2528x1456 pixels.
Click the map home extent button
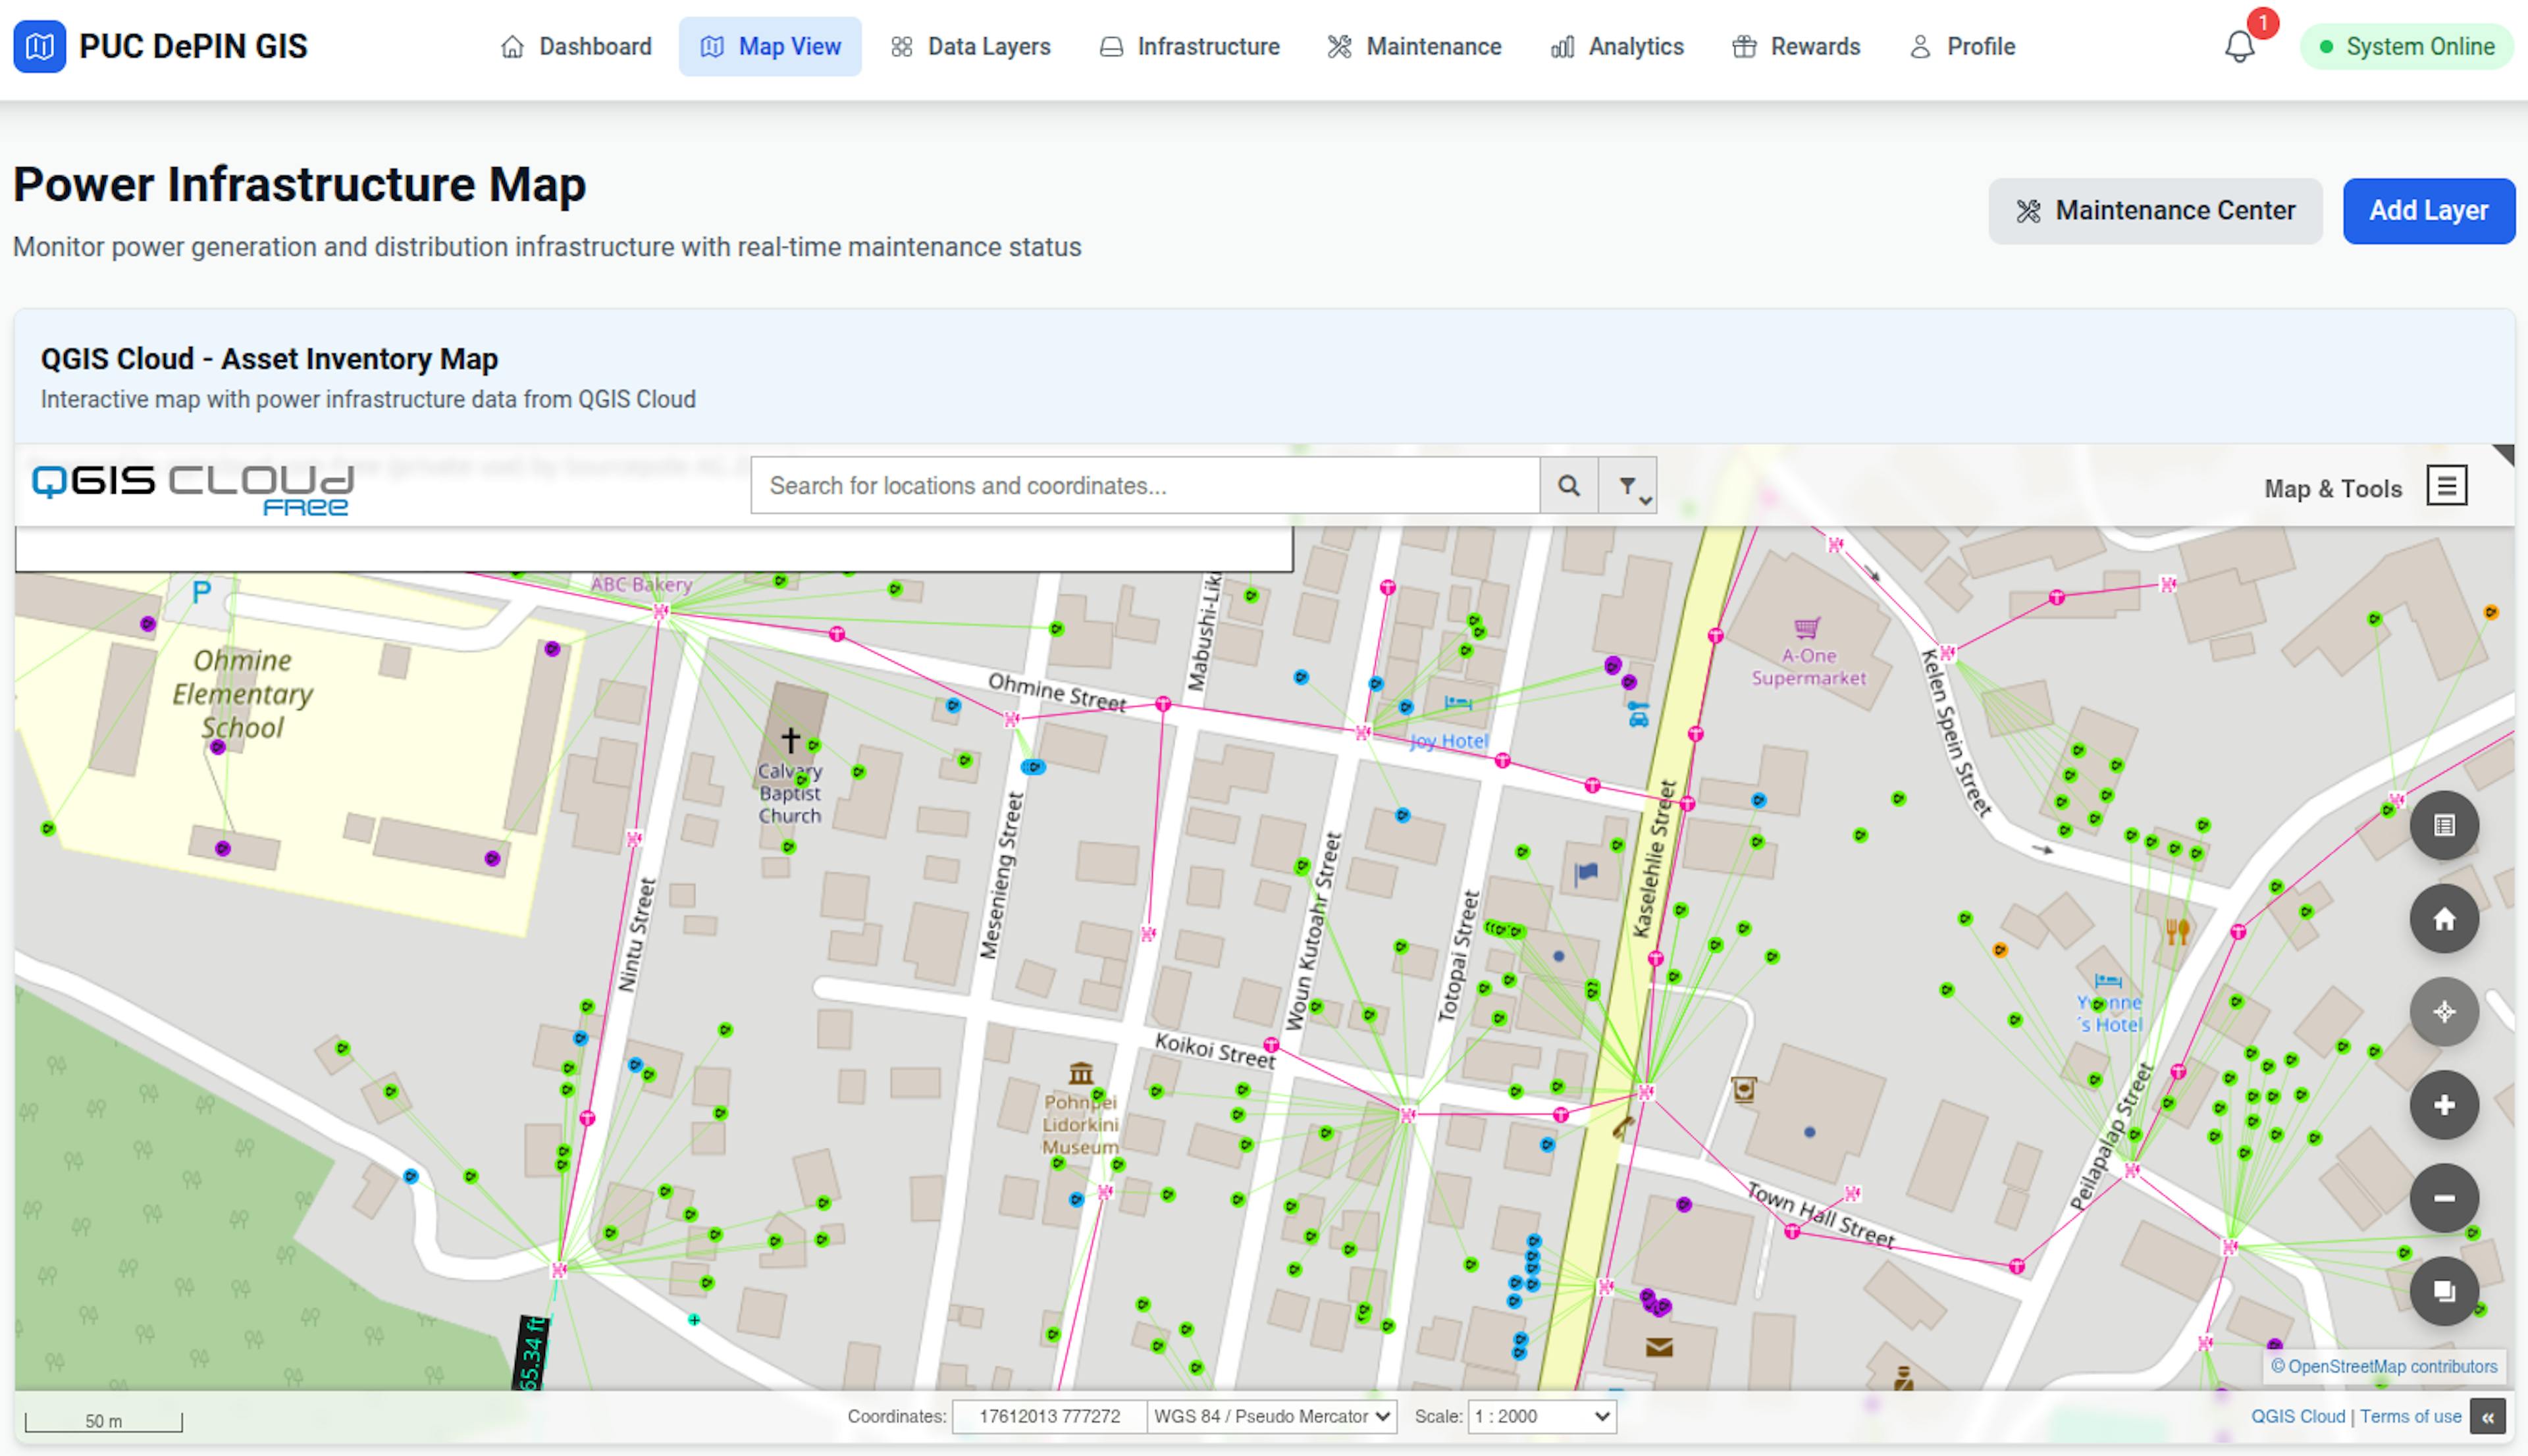pos(2443,918)
